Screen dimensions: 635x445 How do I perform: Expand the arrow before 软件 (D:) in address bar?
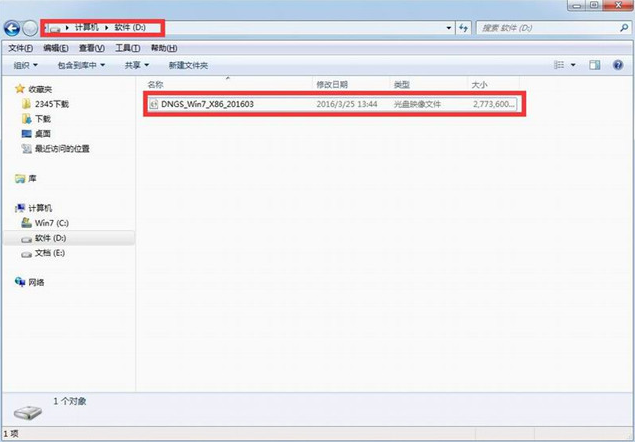(107, 28)
